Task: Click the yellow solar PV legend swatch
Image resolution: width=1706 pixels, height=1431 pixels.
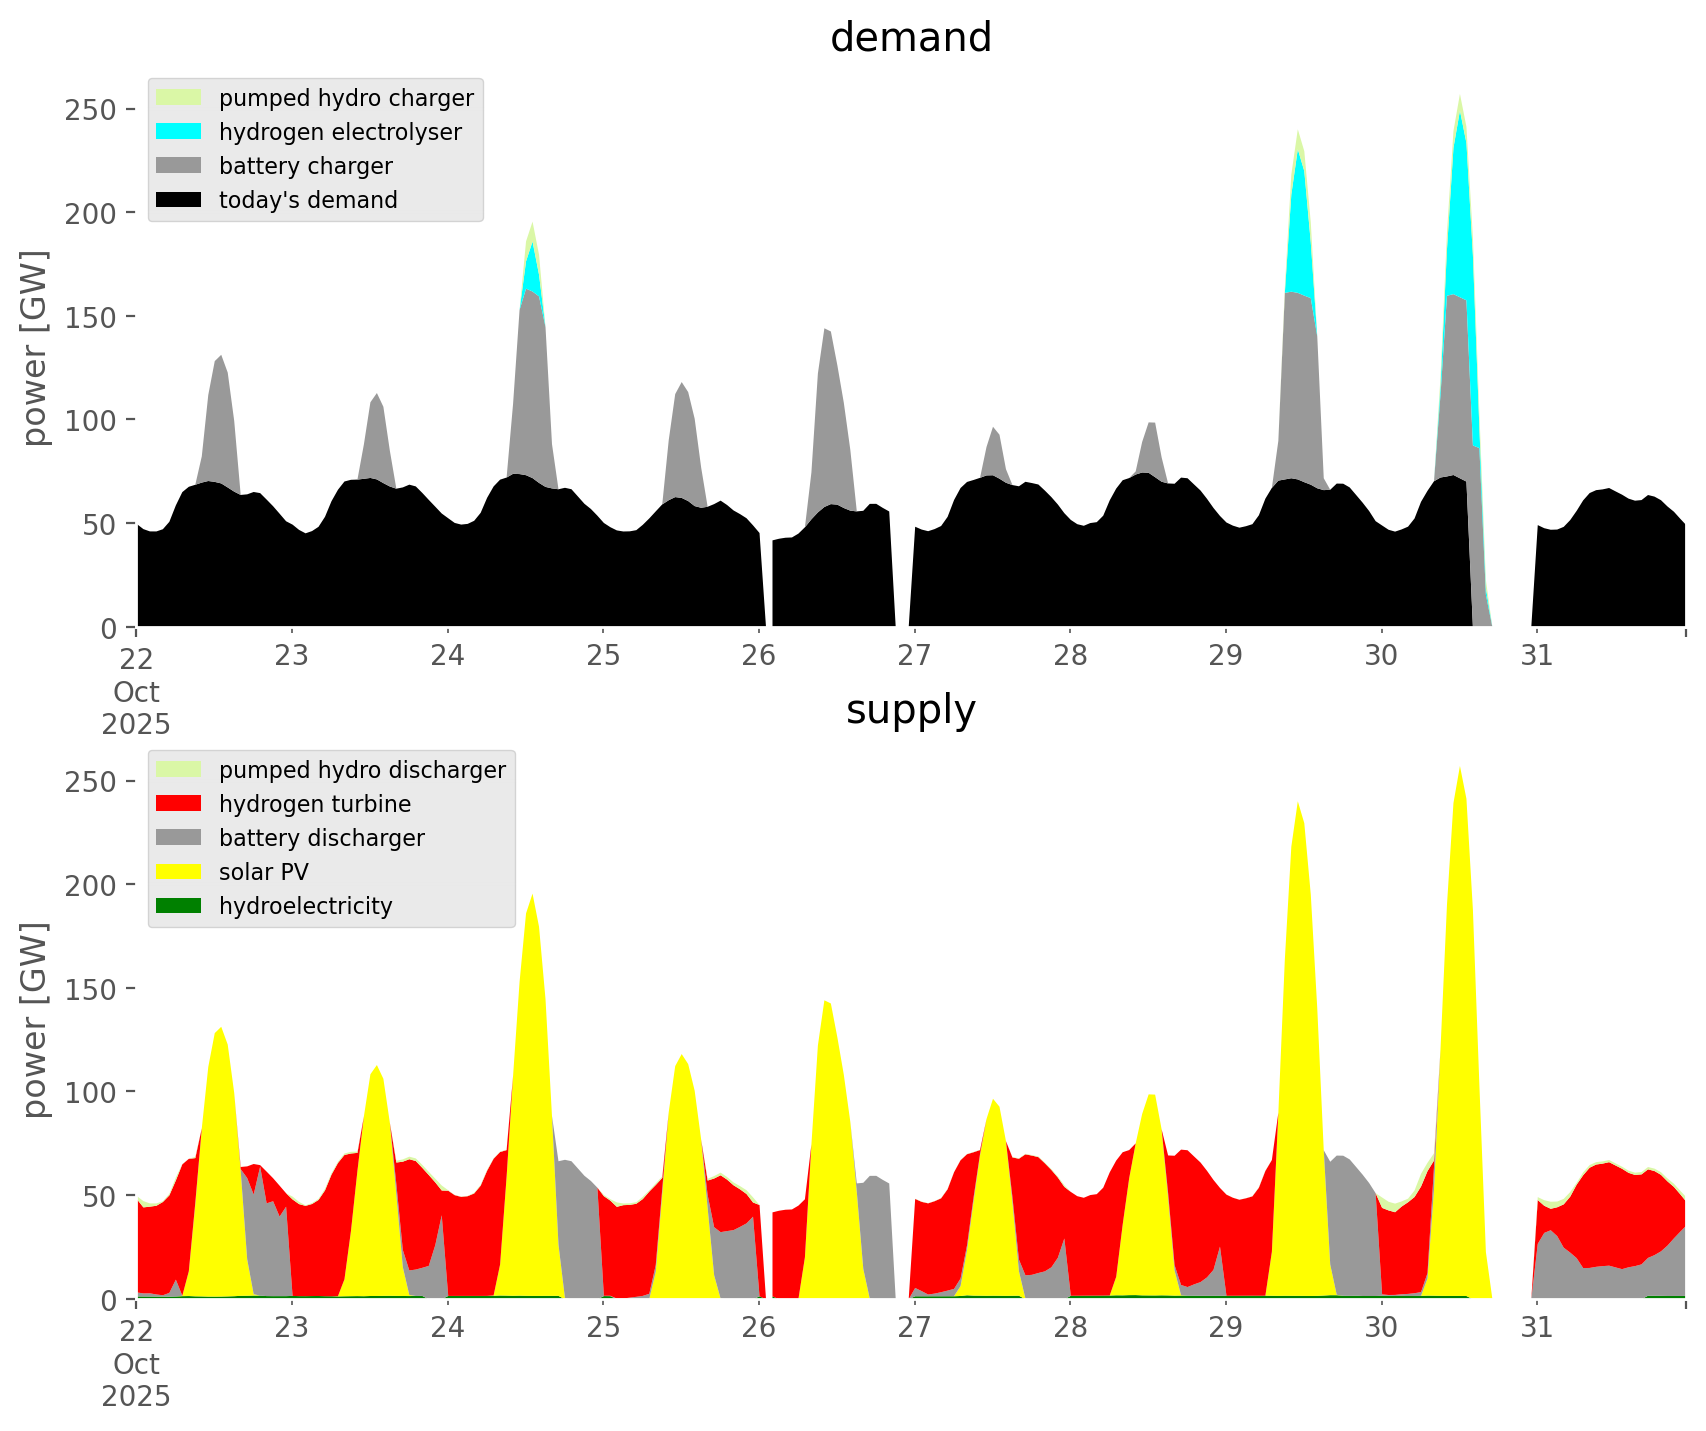Action: (x=179, y=872)
